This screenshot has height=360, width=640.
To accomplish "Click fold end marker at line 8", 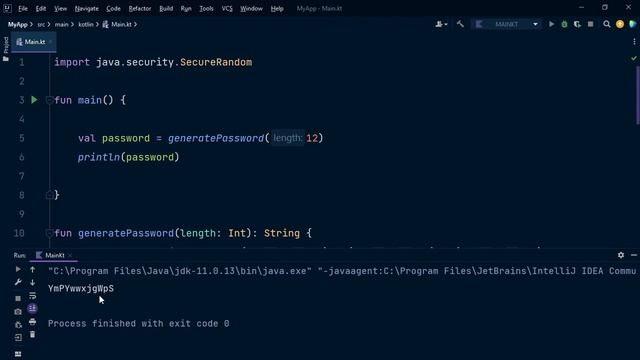I will click(49, 195).
